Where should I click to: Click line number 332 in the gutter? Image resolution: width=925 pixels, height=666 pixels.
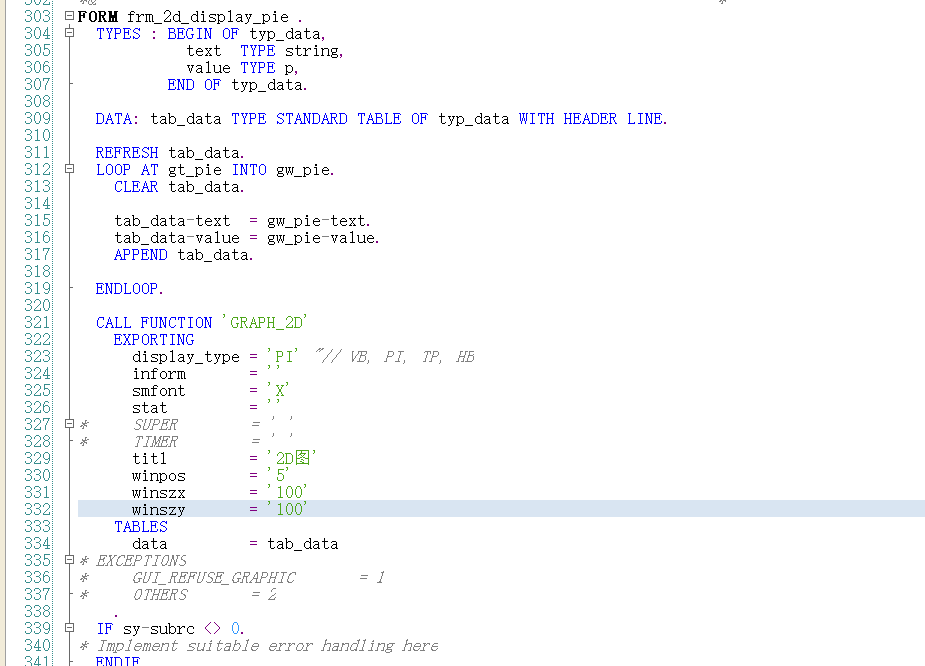coord(37,509)
